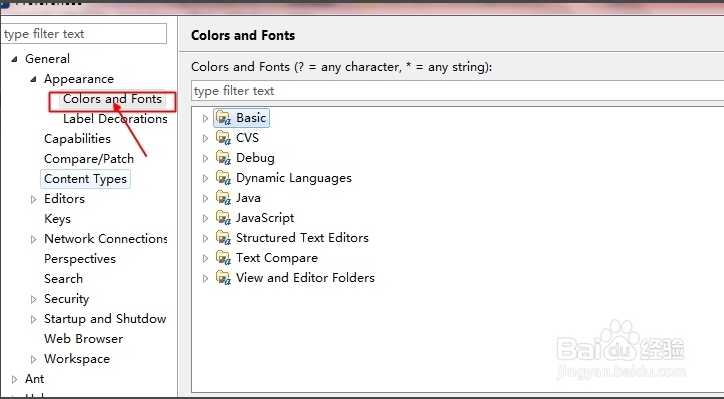Viewport: 724px width, 399px height.
Task: Expand the JavaScript category arrow
Action: tap(205, 218)
